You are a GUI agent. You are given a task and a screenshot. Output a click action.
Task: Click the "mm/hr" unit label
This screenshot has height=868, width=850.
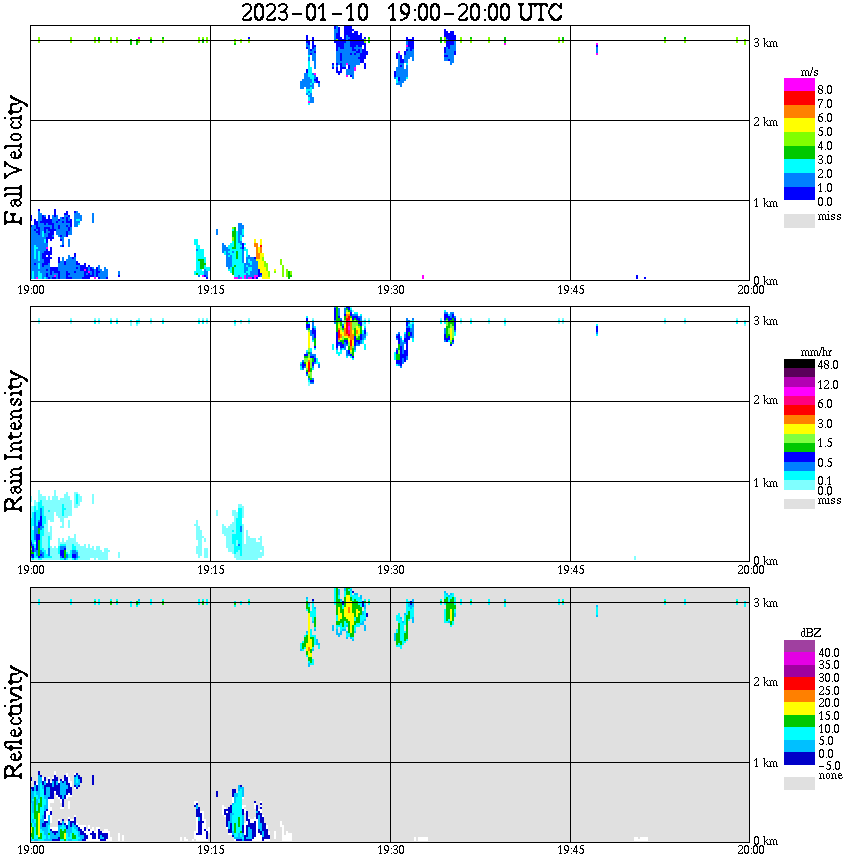816,352
